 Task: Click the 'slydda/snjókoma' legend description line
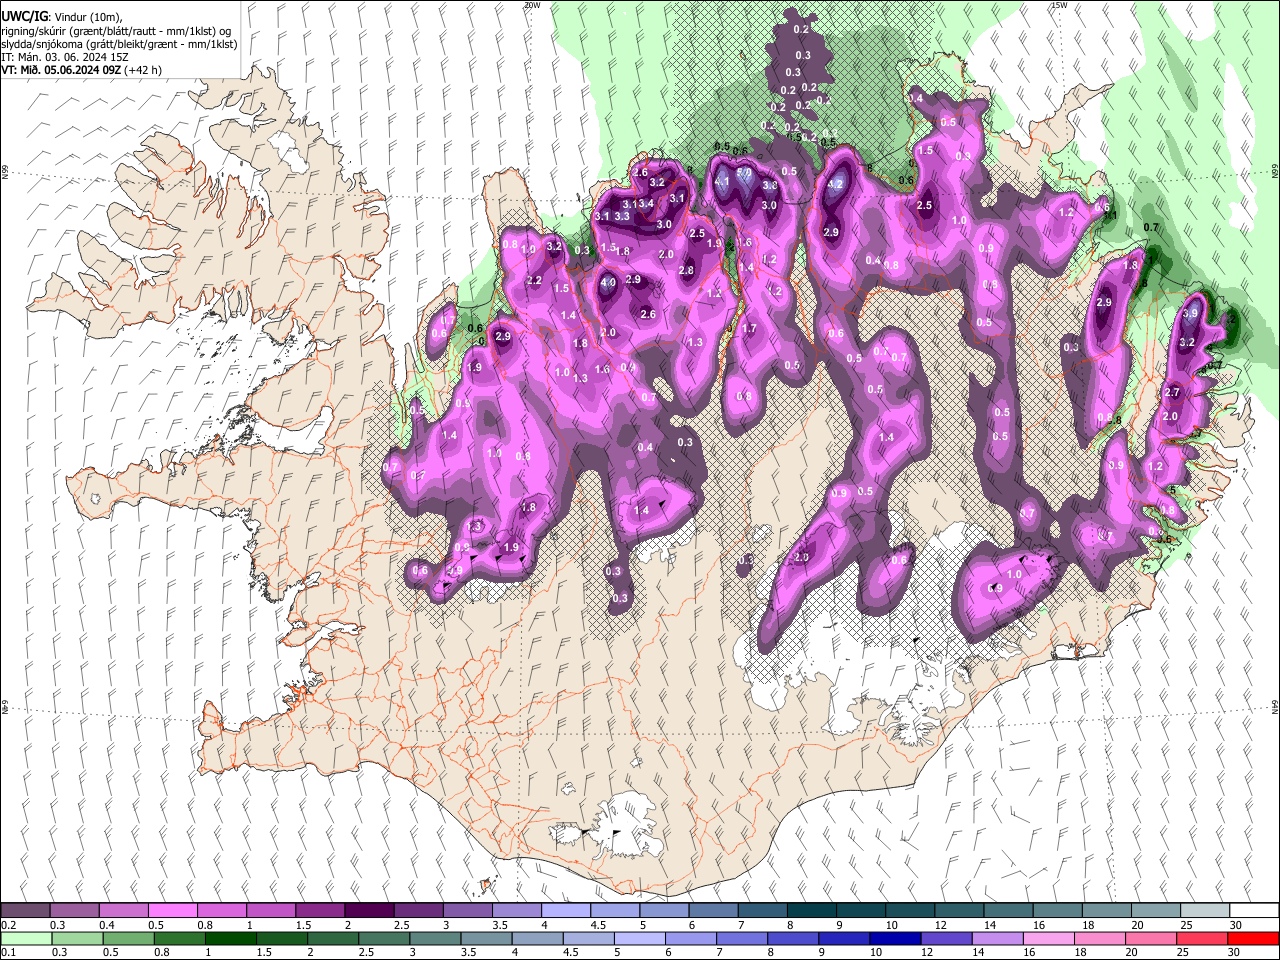tap(119, 44)
